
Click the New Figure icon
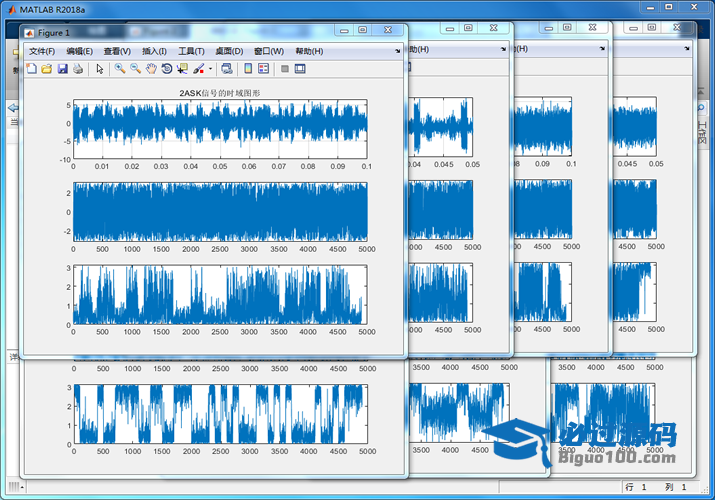tap(31, 69)
